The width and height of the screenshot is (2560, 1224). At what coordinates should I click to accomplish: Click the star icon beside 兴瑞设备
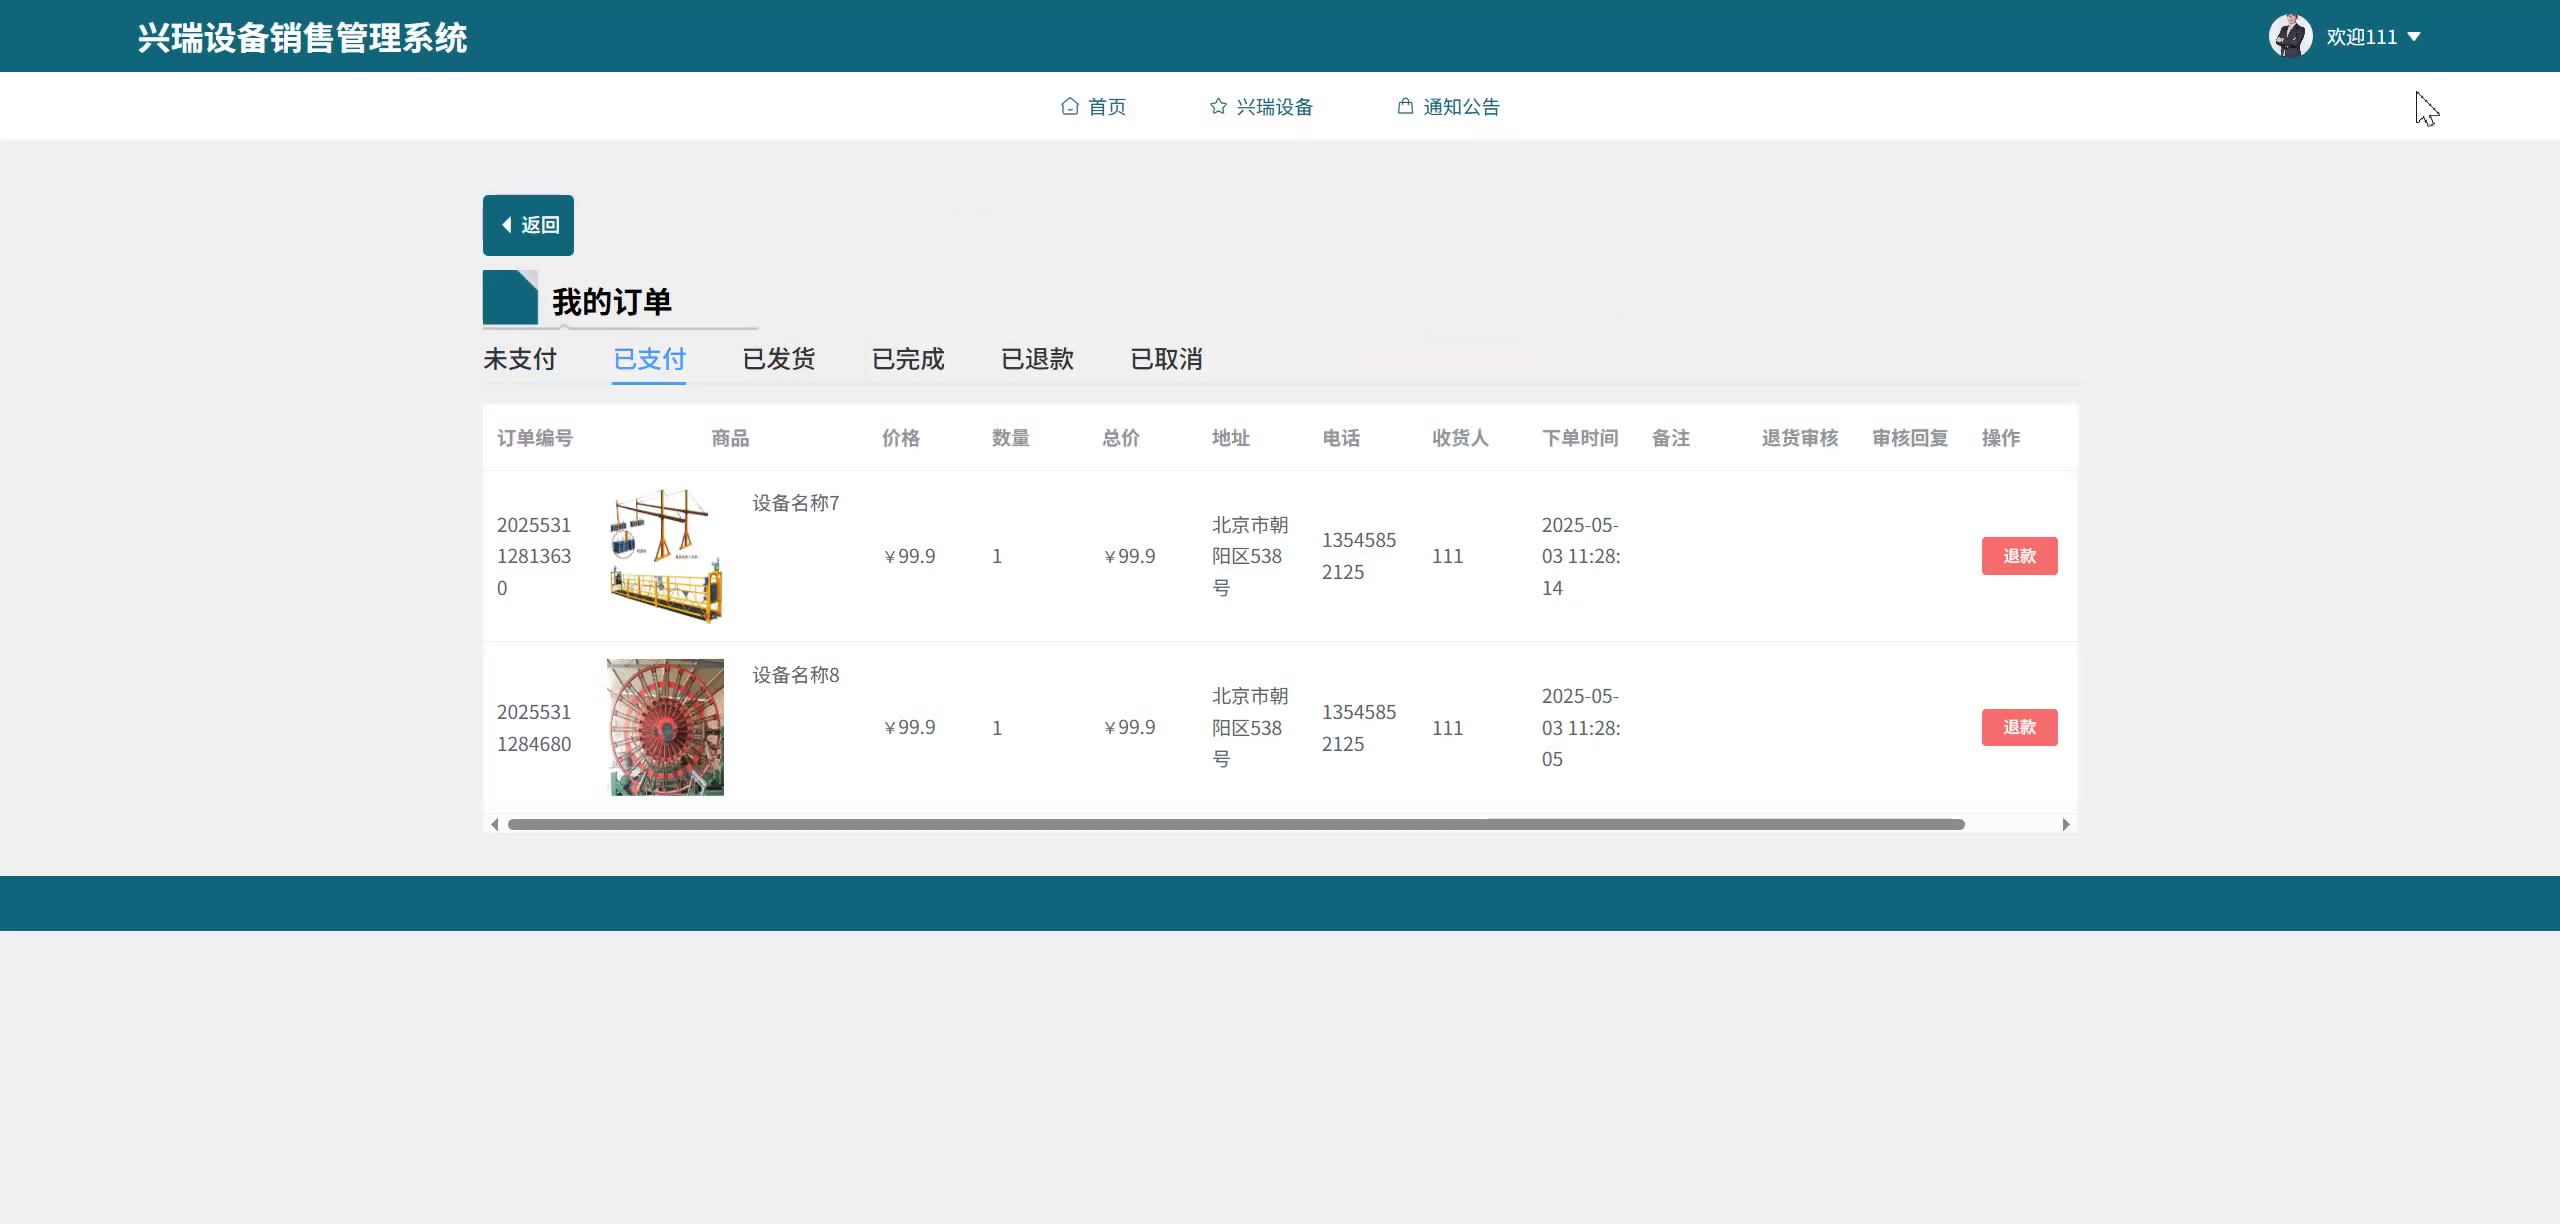point(1218,106)
